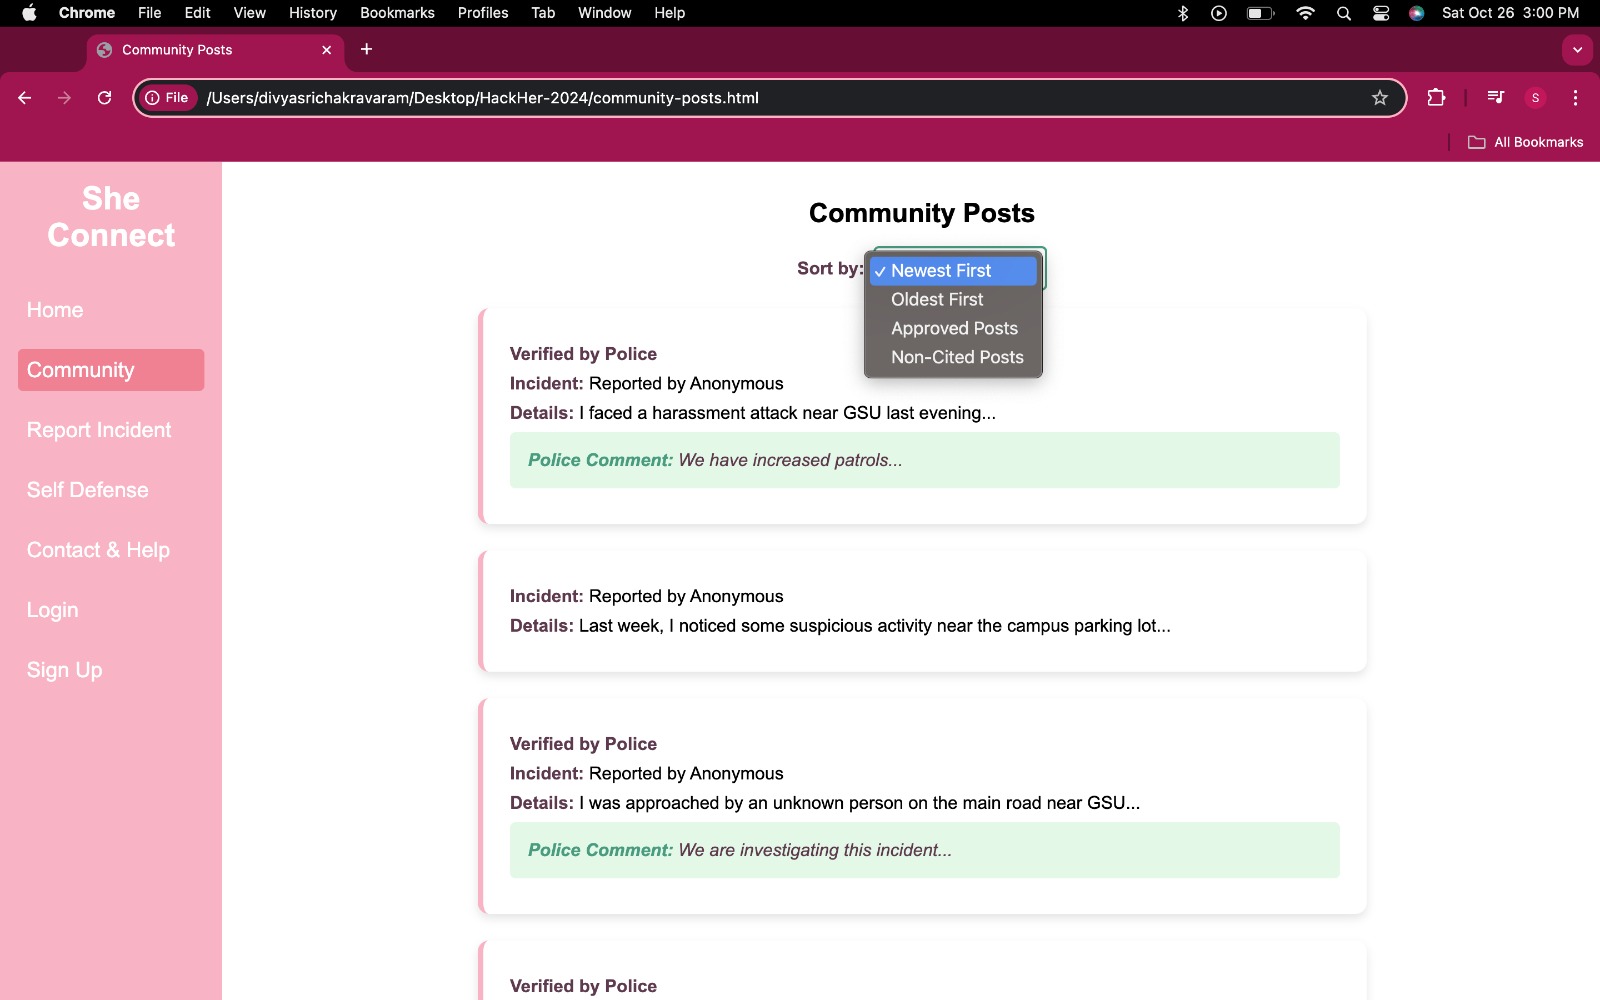1600x1000 pixels.
Task: Open the Profiles menu
Action: point(483,13)
